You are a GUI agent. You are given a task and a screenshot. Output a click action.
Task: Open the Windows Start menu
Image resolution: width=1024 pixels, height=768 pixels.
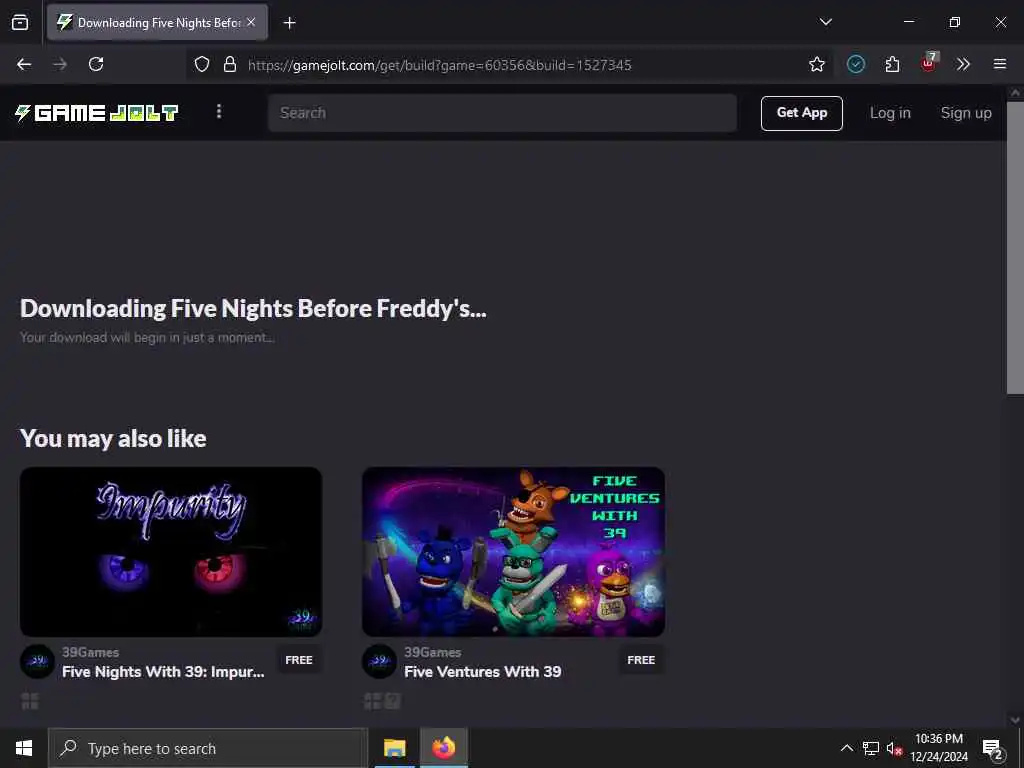pos(24,748)
